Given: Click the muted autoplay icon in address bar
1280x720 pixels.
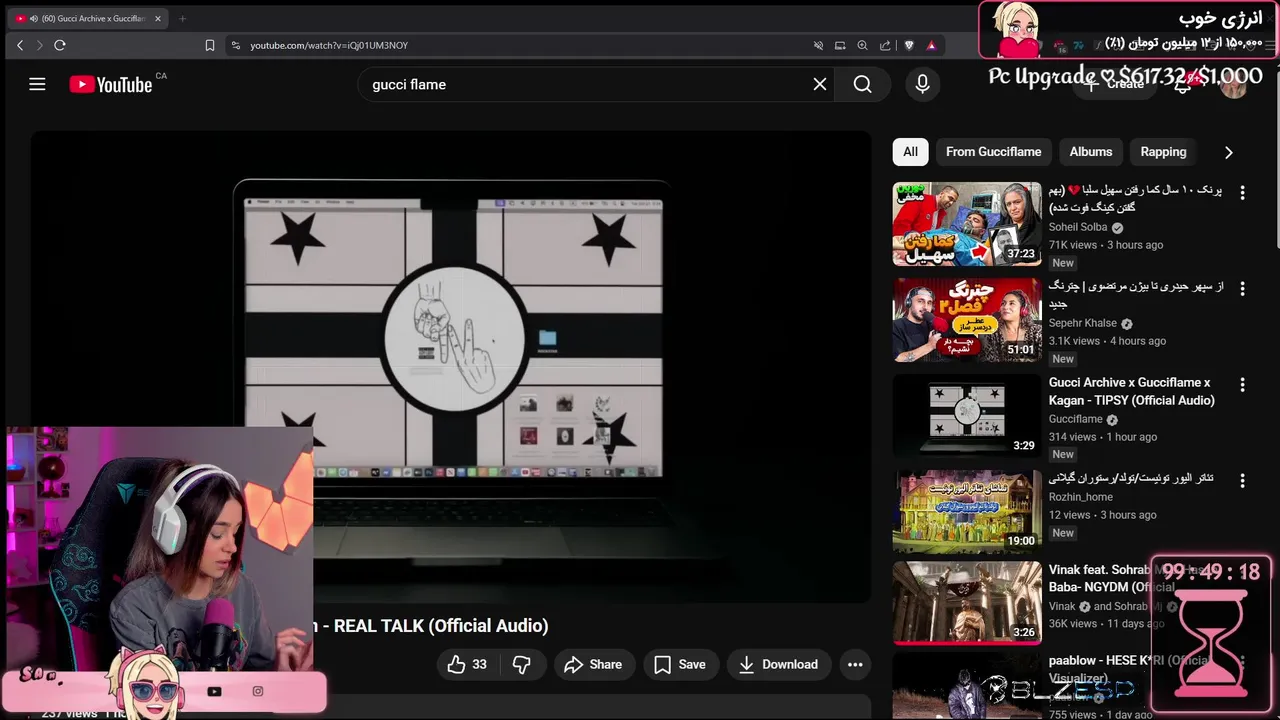Looking at the screenshot, I should pos(818,45).
